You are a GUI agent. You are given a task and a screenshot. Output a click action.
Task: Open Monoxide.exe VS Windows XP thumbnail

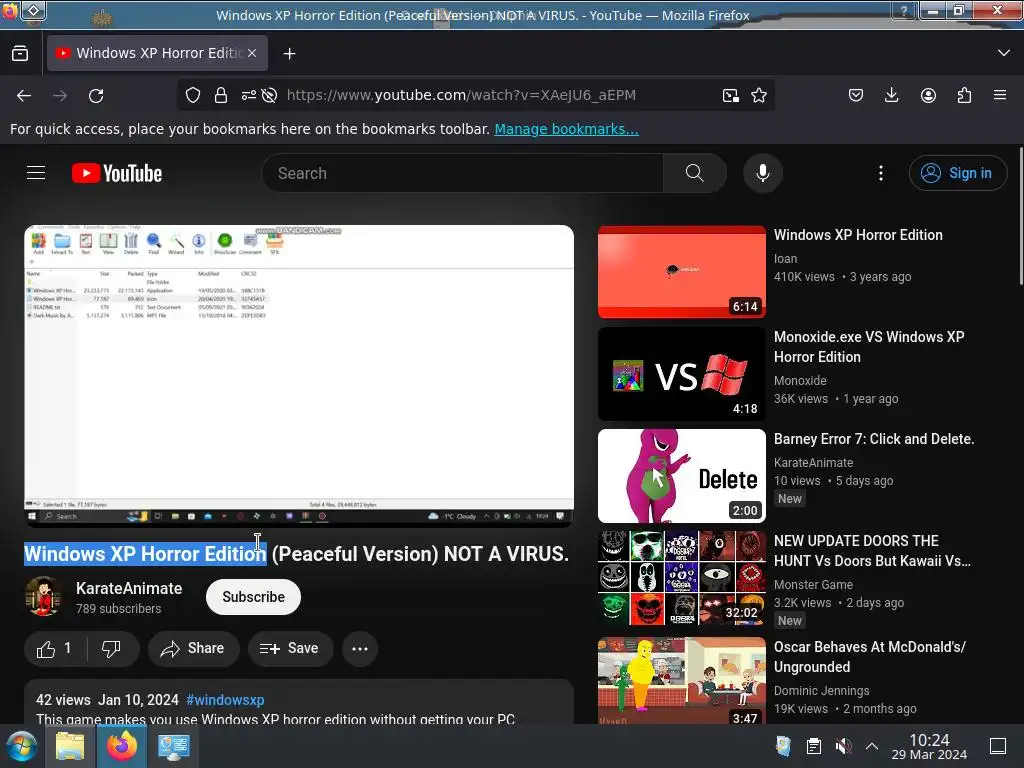click(x=682, y=374)
